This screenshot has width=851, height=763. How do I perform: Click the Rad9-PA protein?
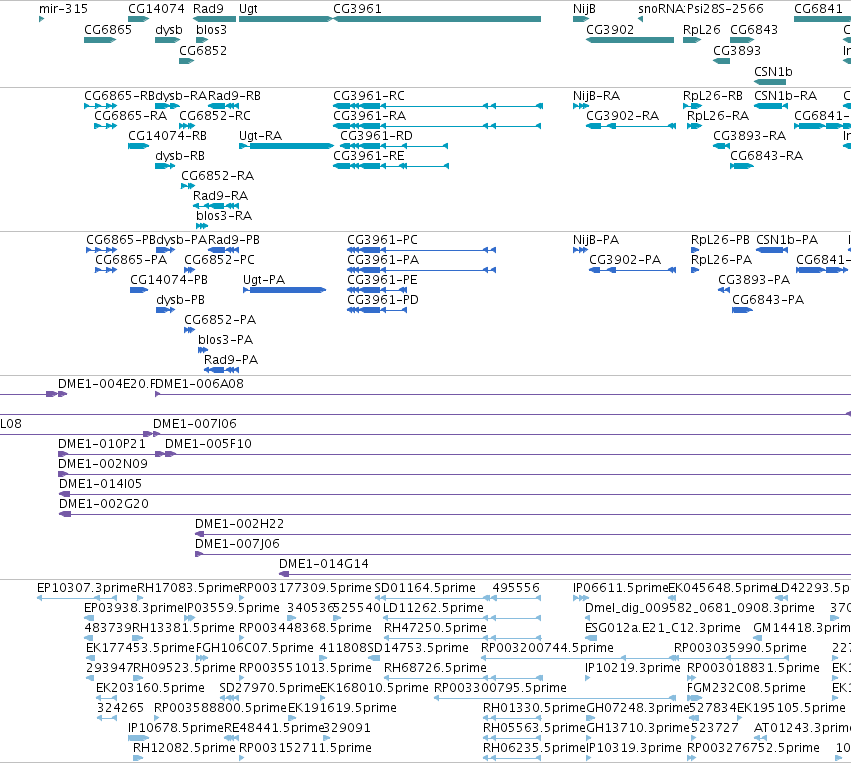[x=221, y=370]
